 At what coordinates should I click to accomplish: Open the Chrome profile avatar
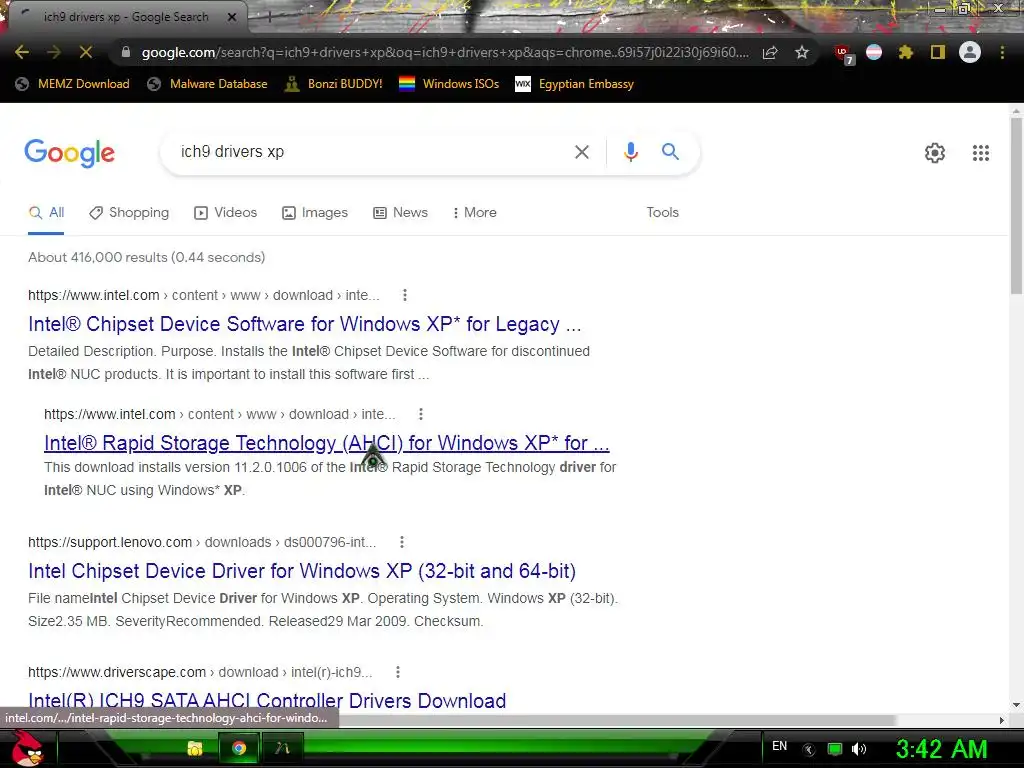970,52
